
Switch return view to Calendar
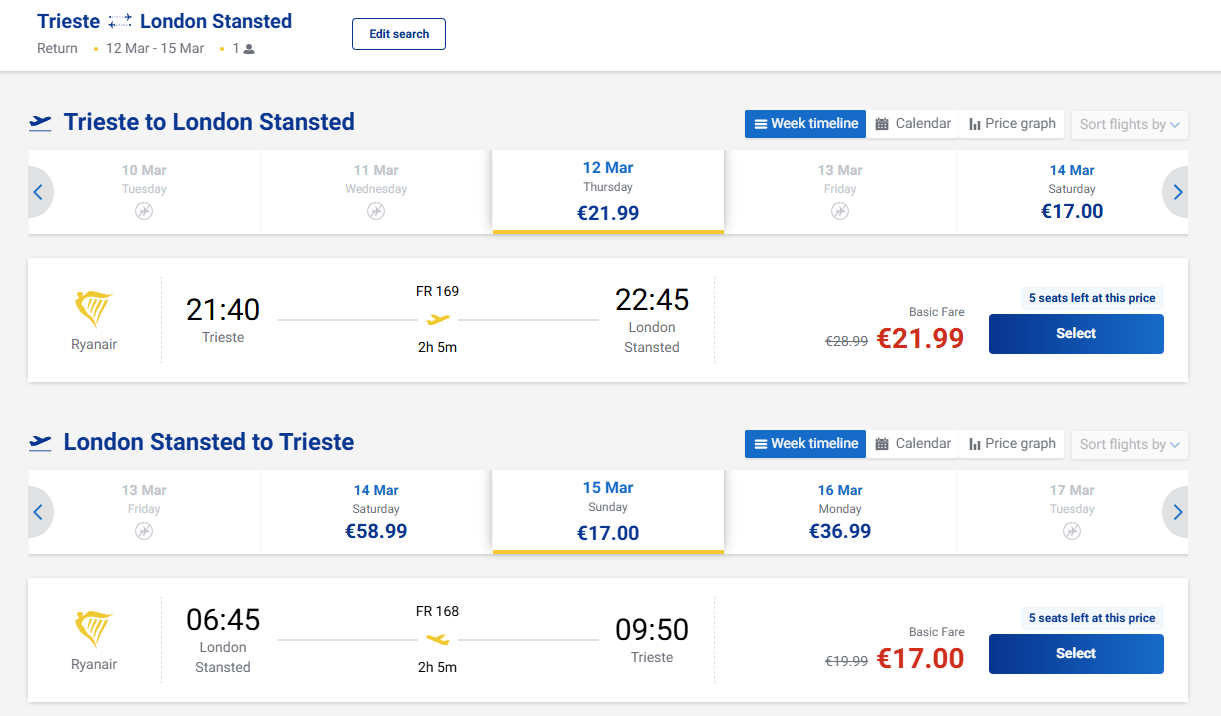pos(913,444)
